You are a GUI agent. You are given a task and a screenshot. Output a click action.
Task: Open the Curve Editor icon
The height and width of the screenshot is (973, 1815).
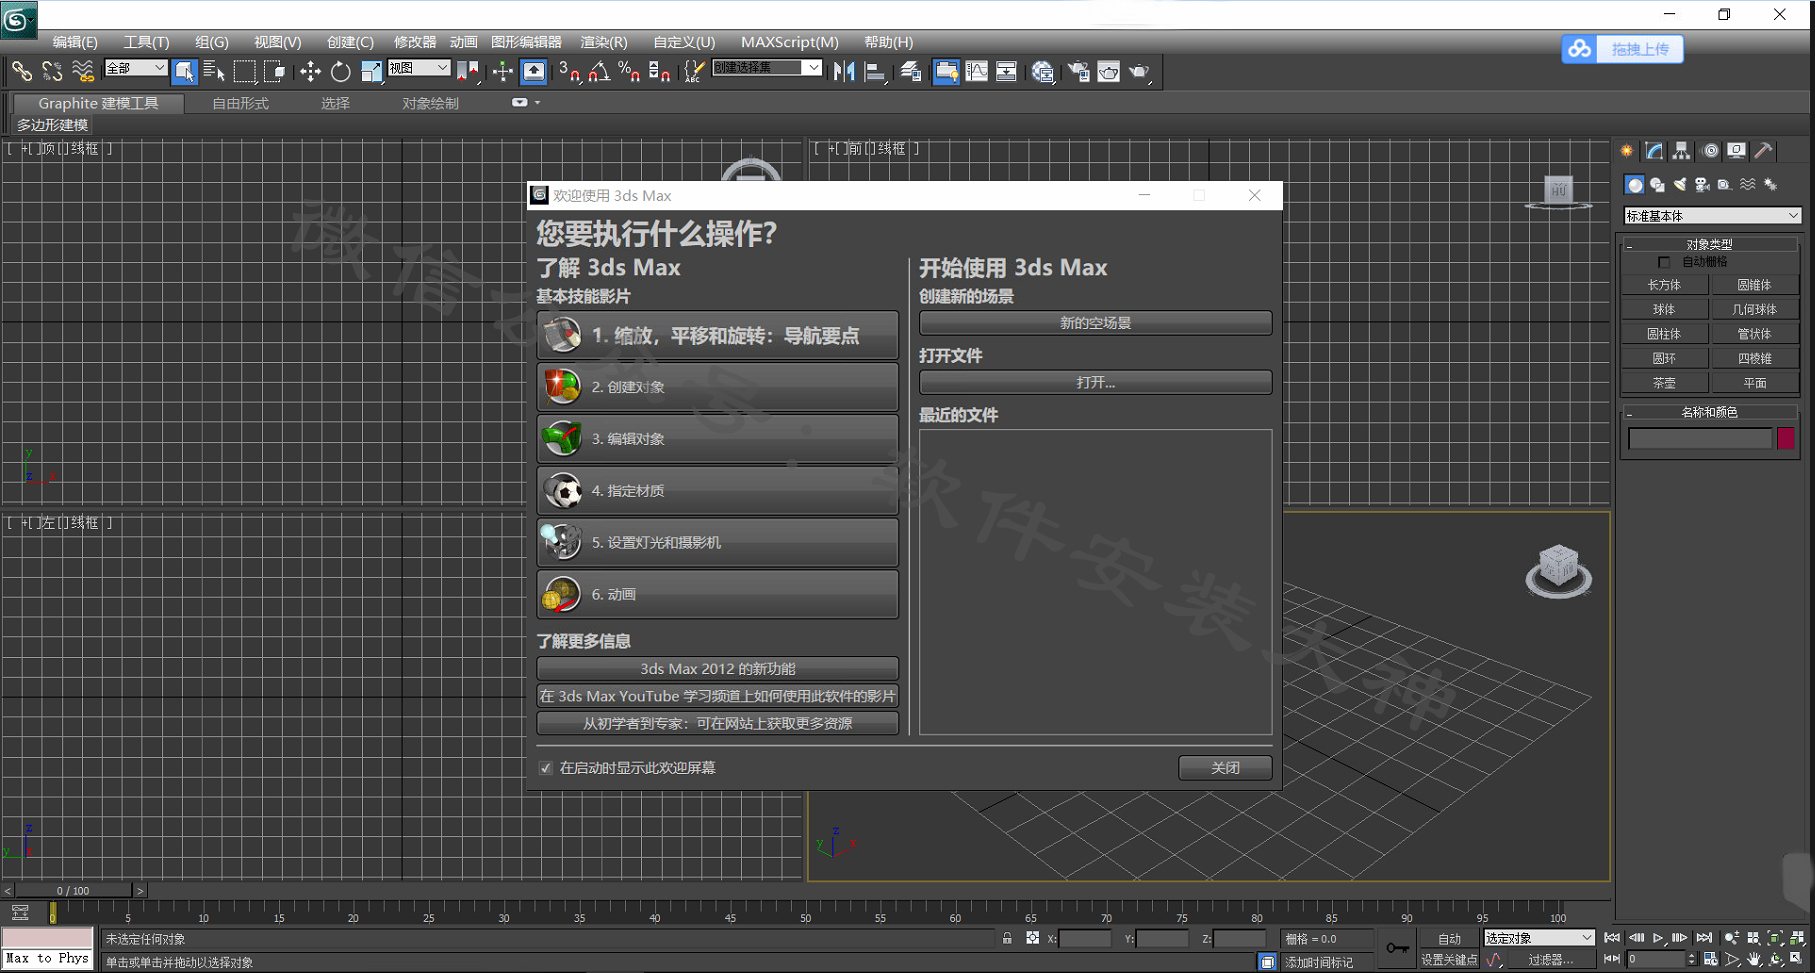pyautogui.click(x=976, y=71)
